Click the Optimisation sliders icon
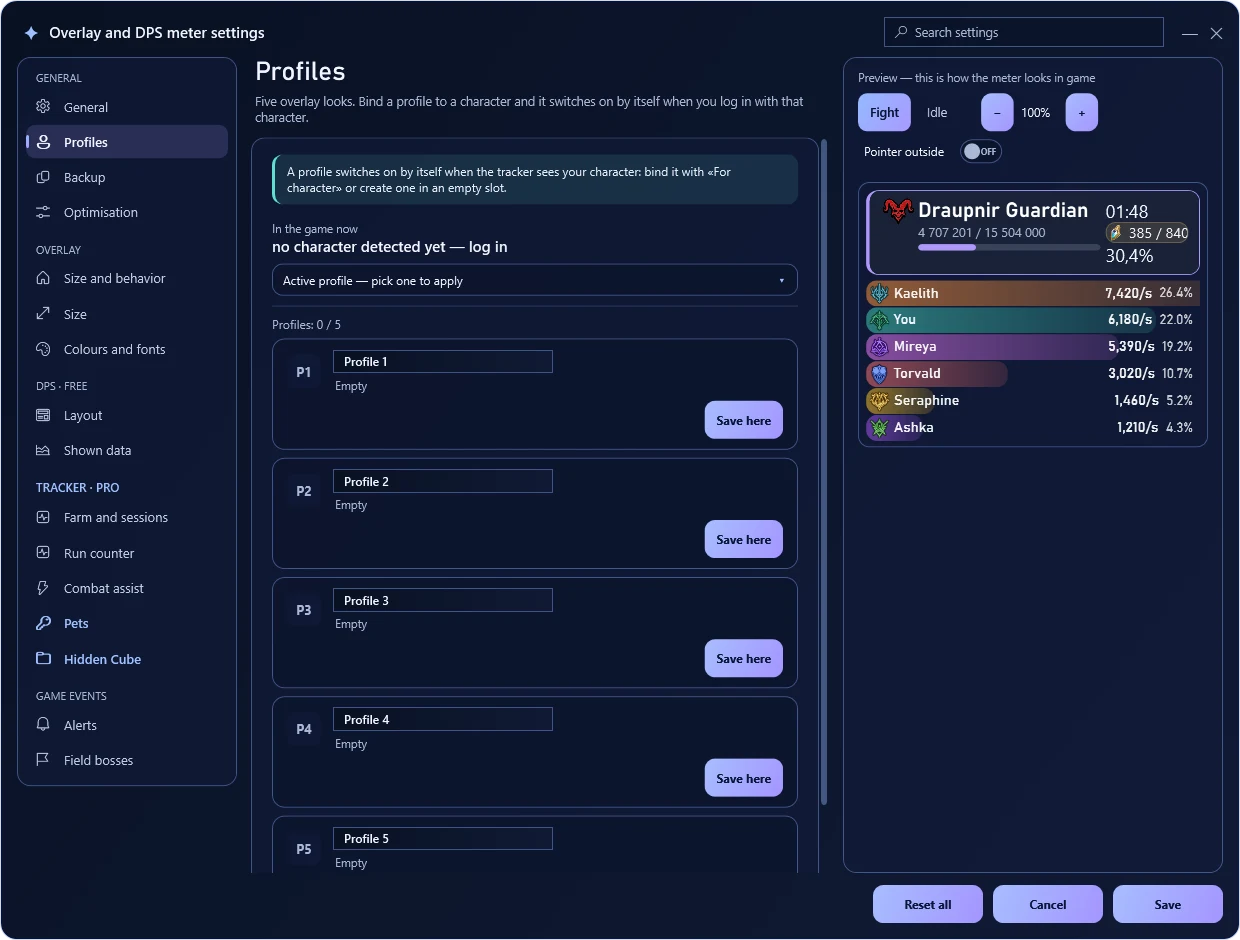 43,212
